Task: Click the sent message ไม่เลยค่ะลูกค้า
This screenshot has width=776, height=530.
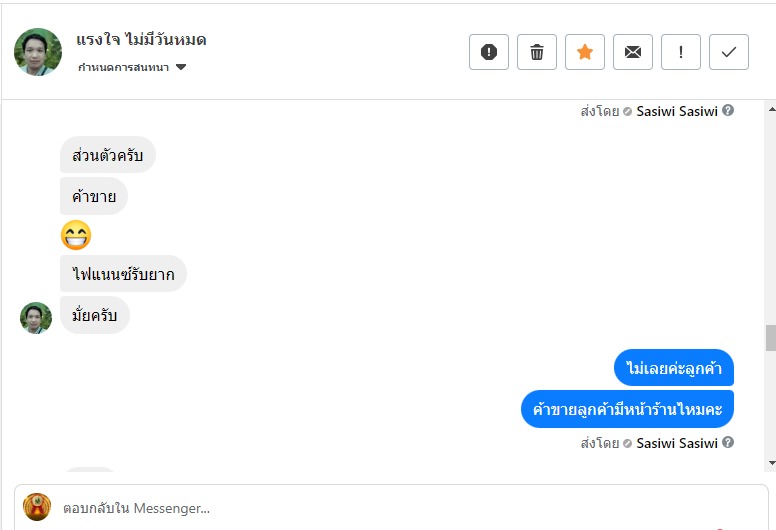Action: tap(674, 368)
